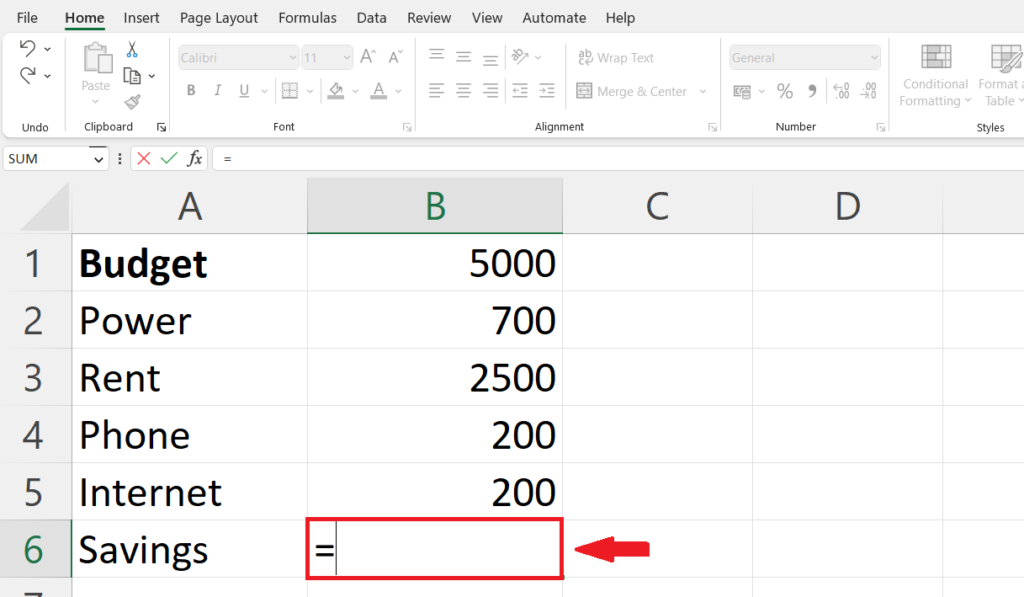Click the Orientation text angle icon
Image resolution: width=1024 pixels, height=597 pixels.
[520, 57]
